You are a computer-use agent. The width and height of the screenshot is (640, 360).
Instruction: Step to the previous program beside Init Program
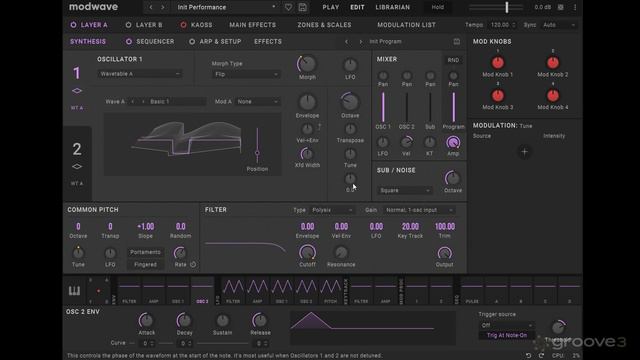coord(347,42)
